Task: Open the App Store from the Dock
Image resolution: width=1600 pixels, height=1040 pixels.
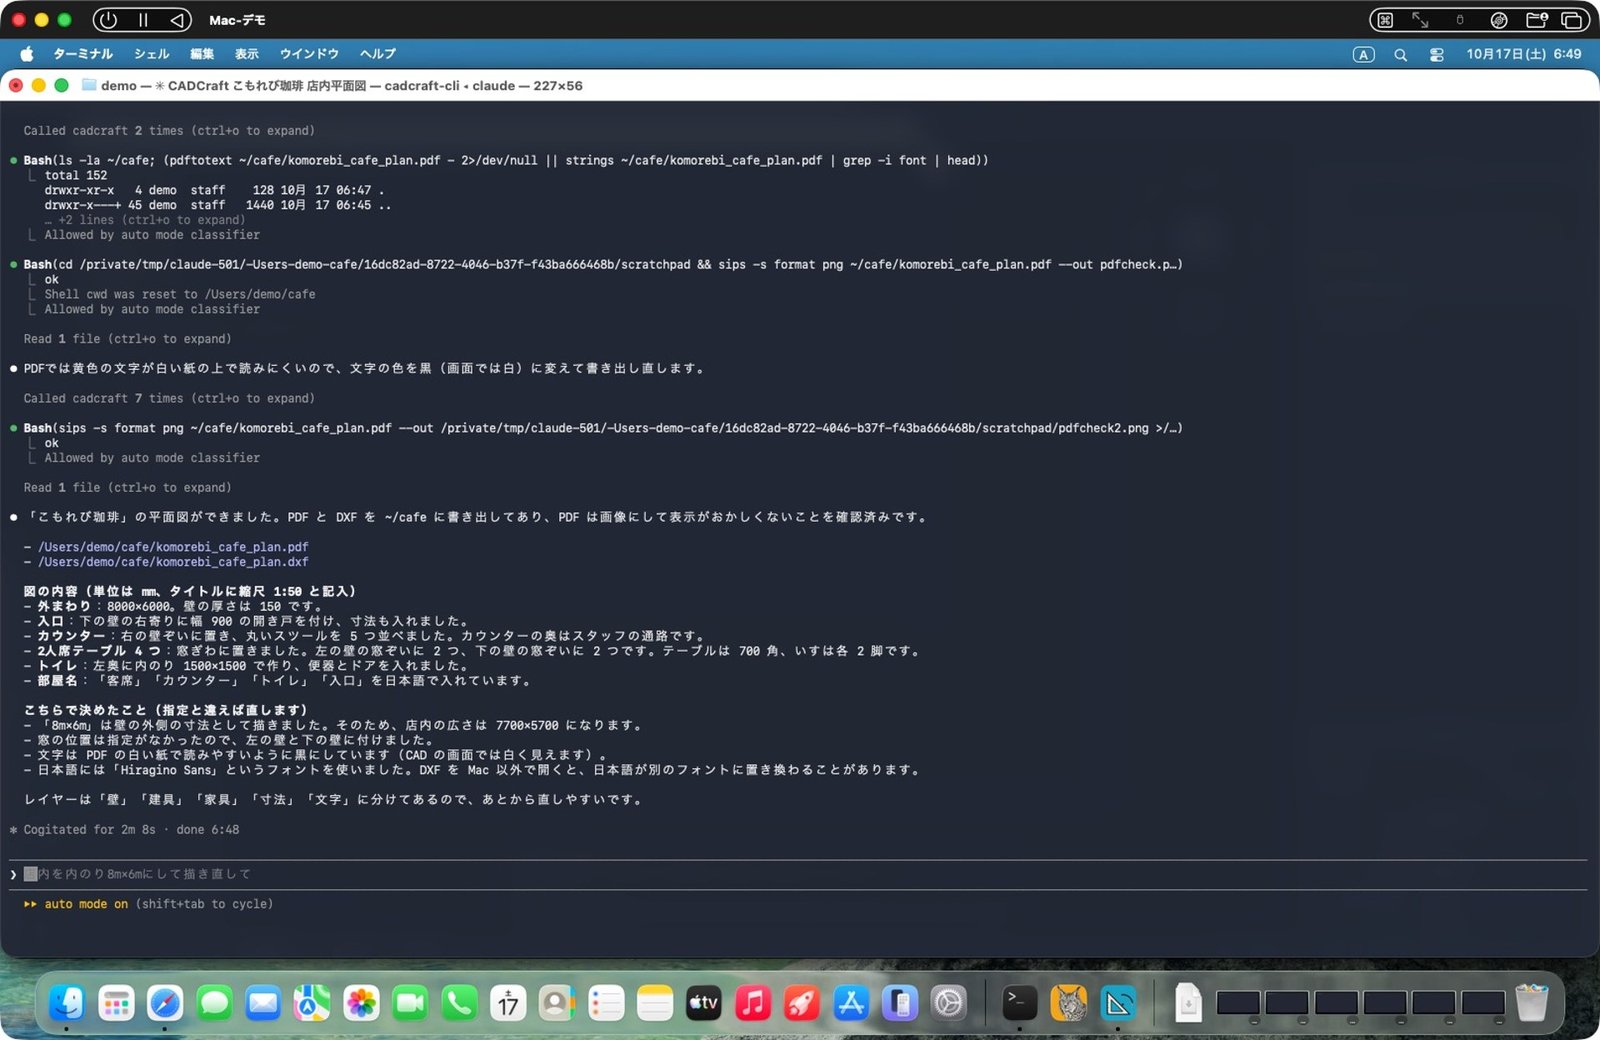Action: coord(851,1003)
